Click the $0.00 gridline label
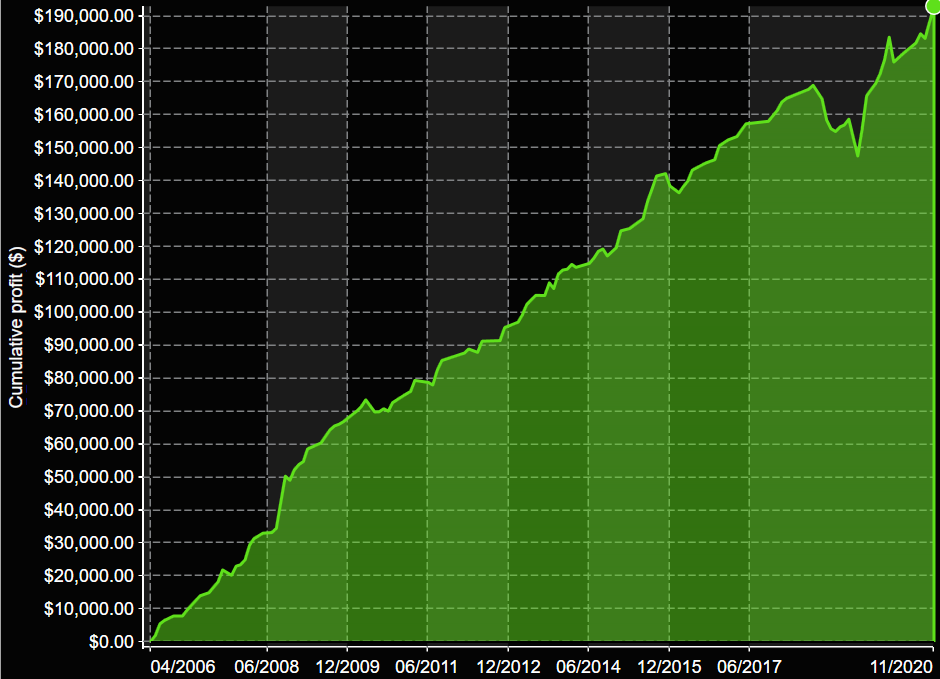This screenshot has height=679, width=940. [x=113, y=642]
